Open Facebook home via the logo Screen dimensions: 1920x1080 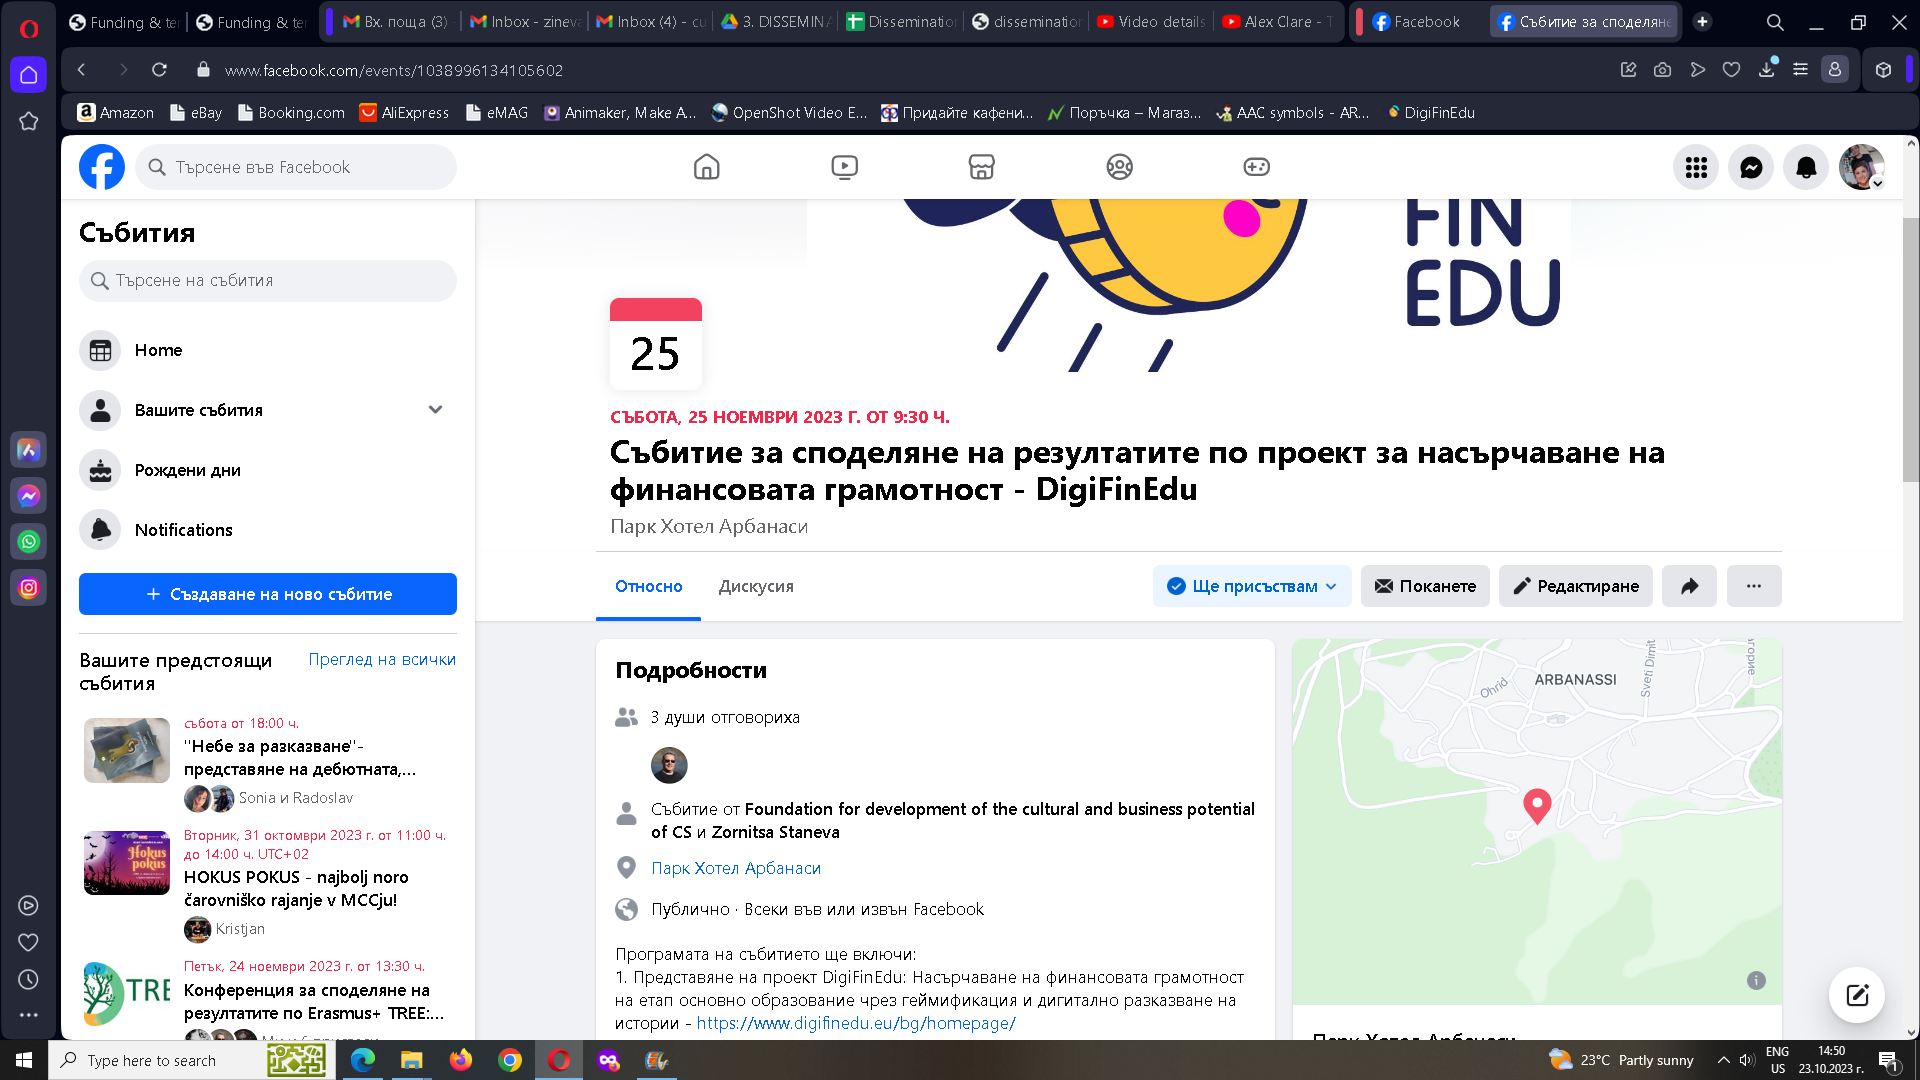(x=102, y=167)
